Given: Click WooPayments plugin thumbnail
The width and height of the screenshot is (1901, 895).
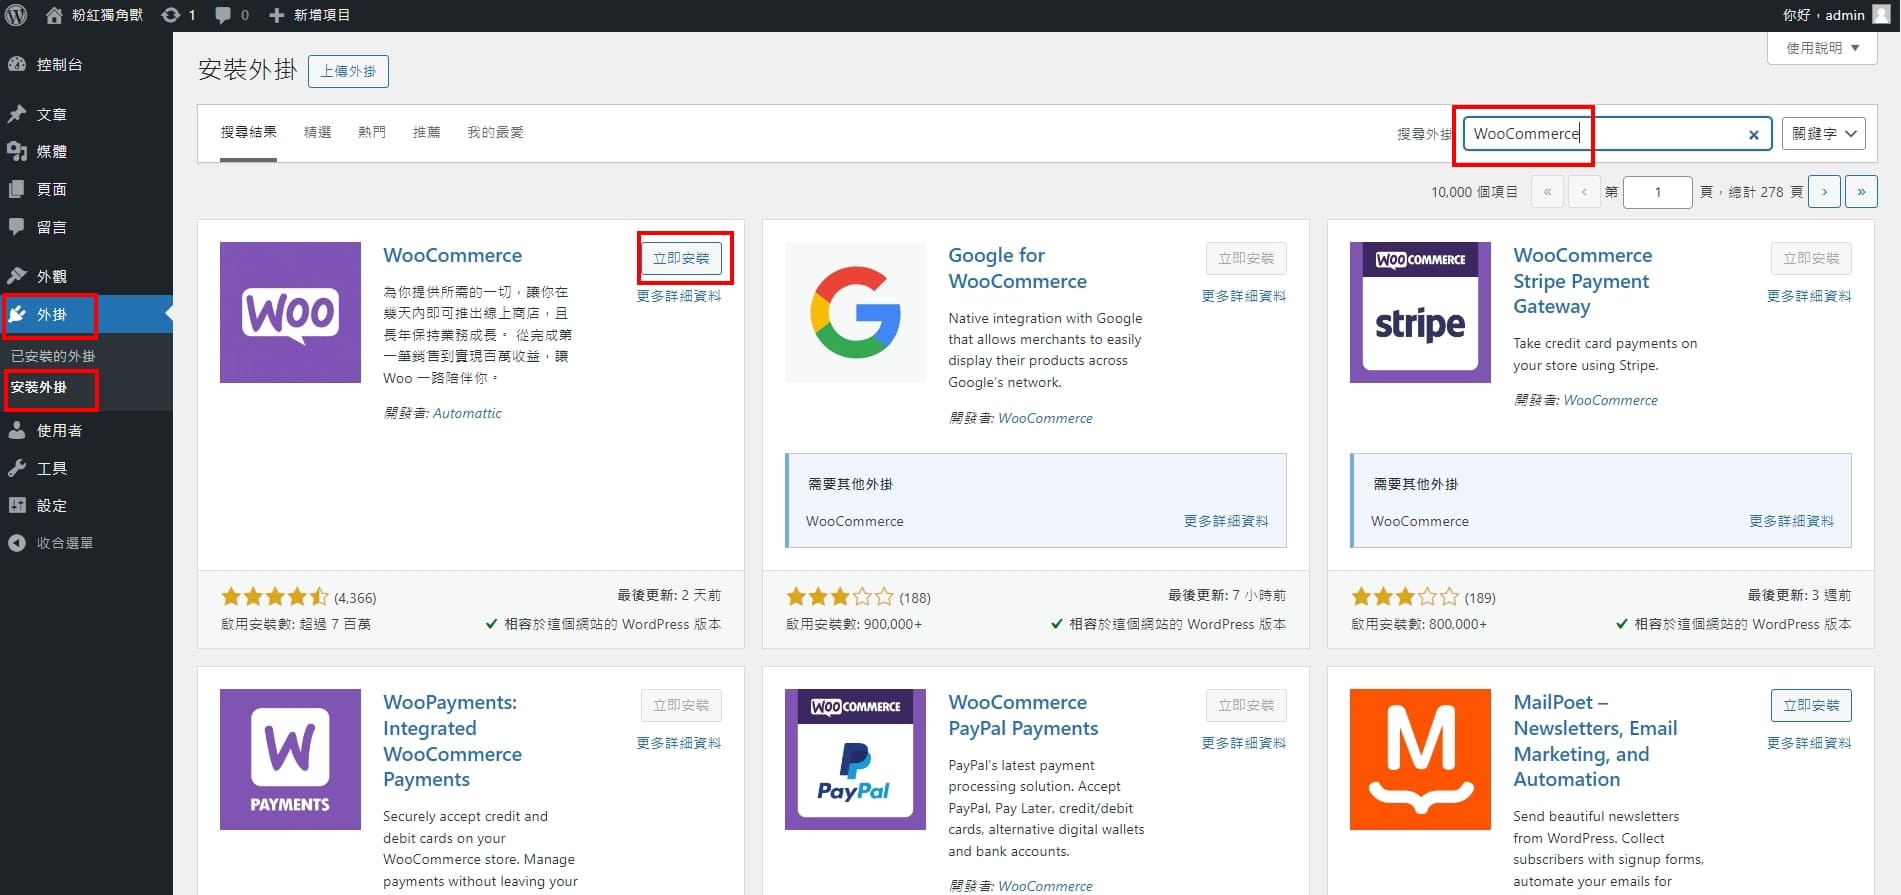Looking at the screenshot, I should point(290,759).
